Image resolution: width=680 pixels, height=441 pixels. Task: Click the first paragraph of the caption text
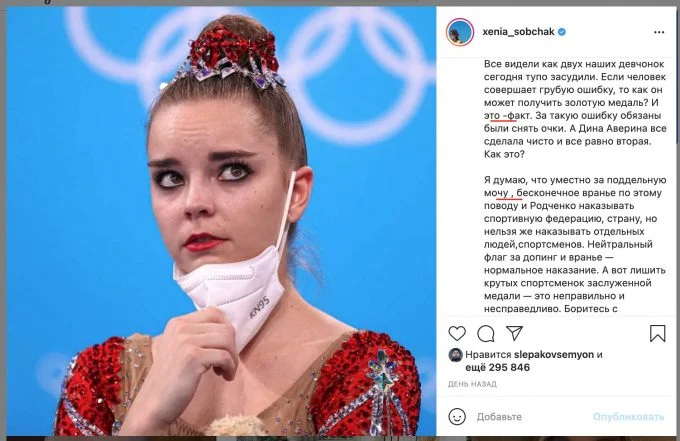pyautogui.click(x=575, y=109)
